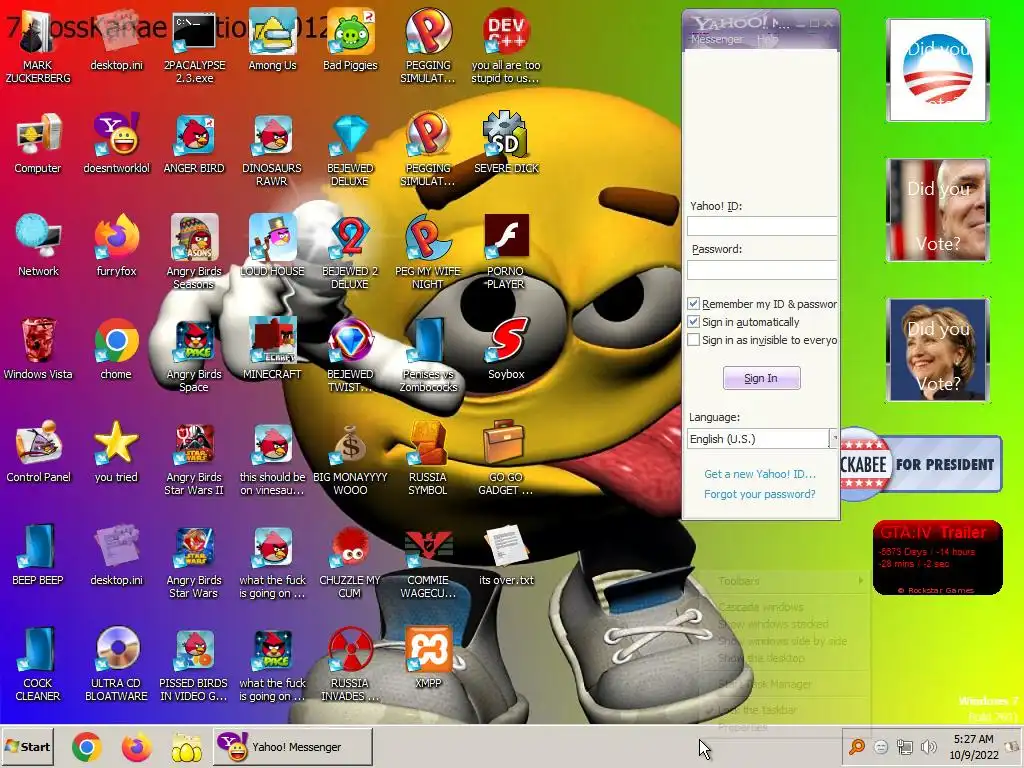1024x768 pixels.
Task: Click the Sign In button
Action: [x=761, y=378]
